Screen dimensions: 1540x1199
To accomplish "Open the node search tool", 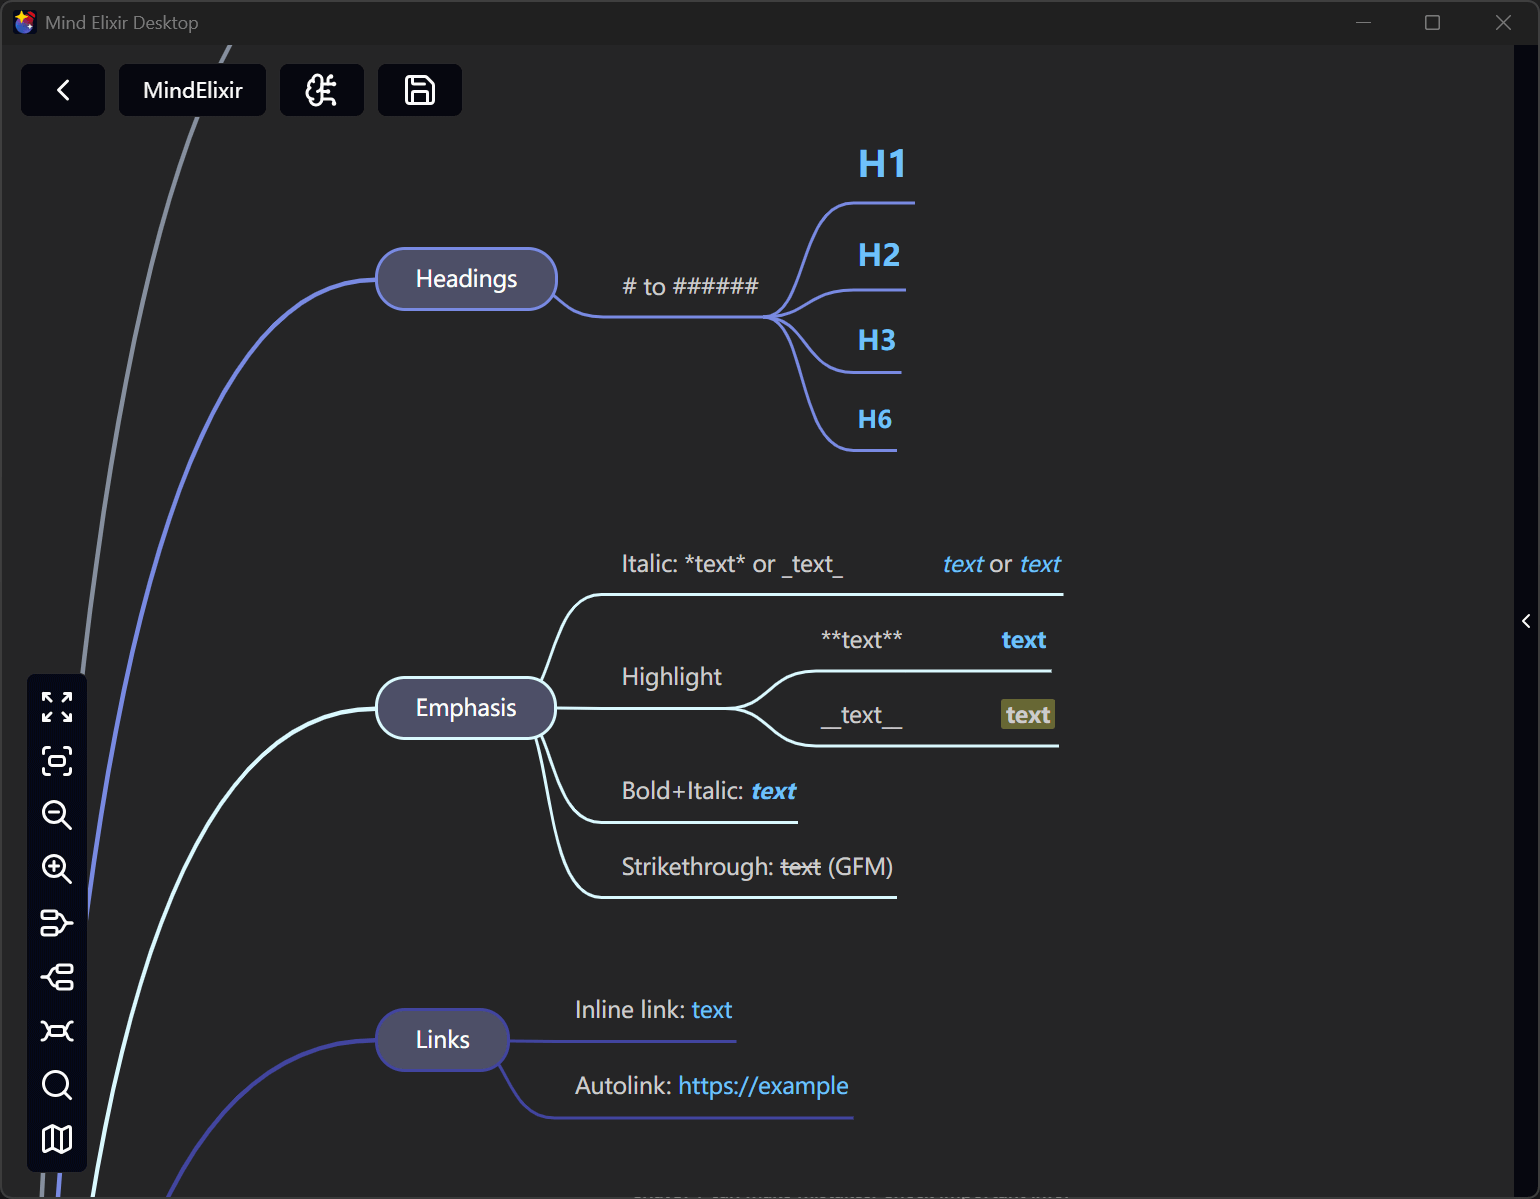I will click(x=57, y=1085).
